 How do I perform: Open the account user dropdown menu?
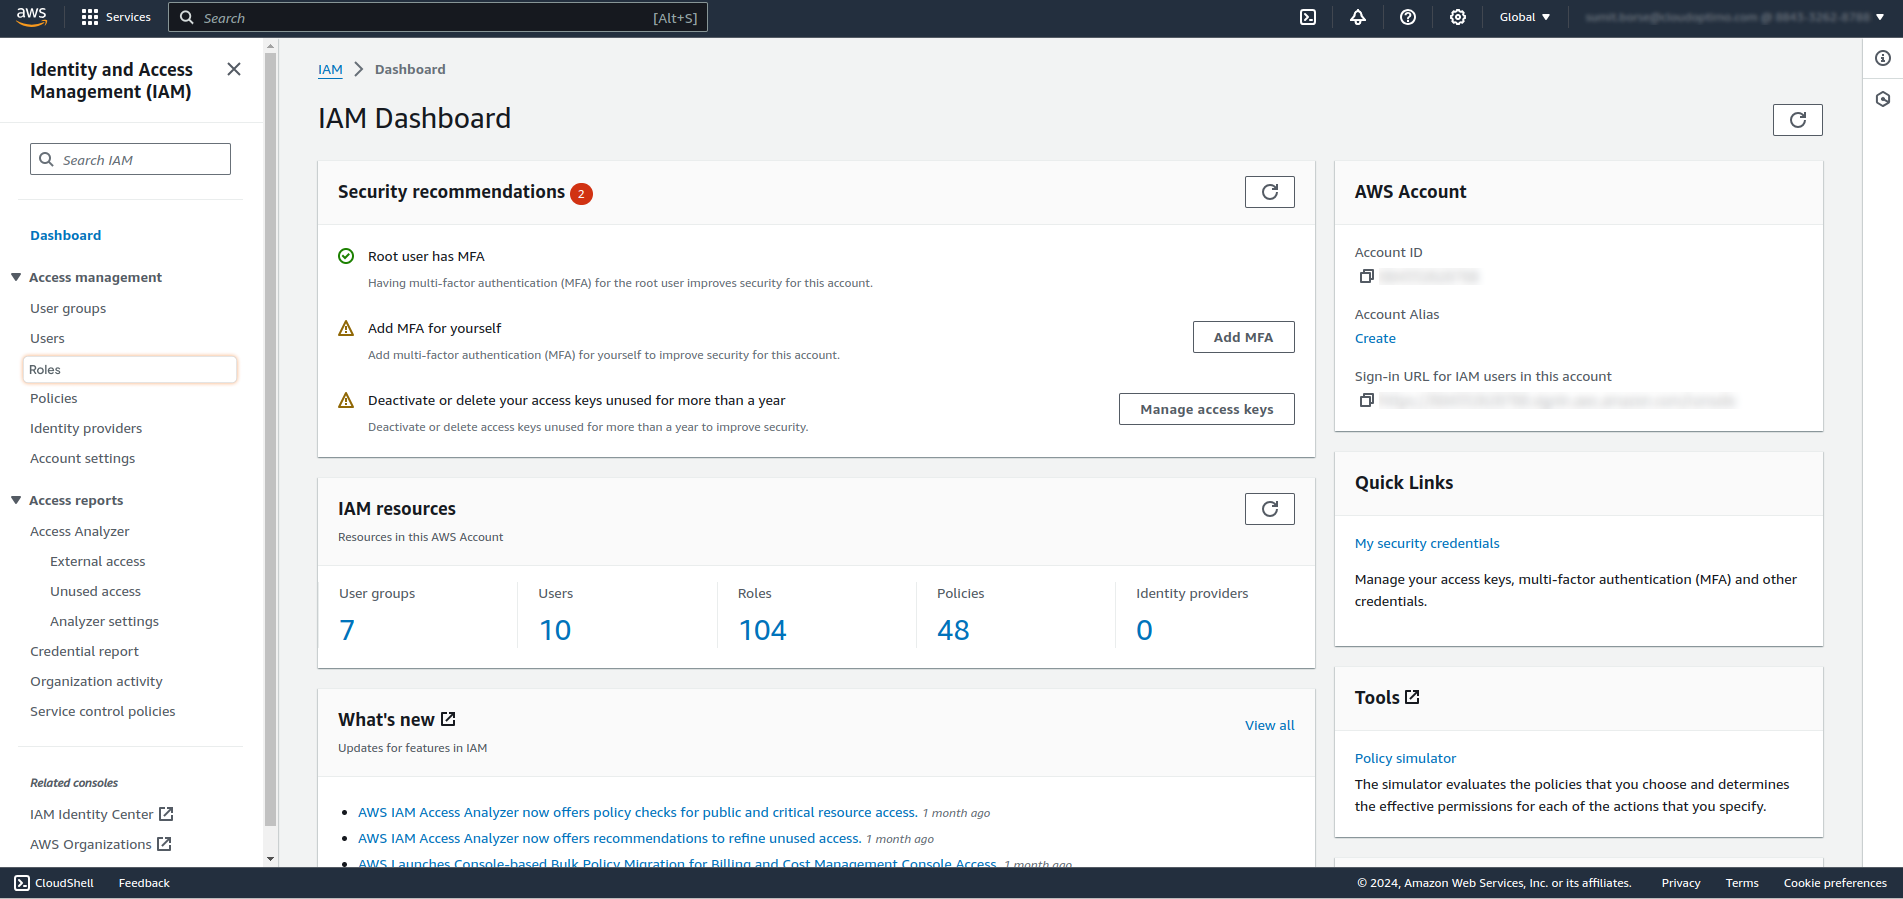tap(1734, 17)
